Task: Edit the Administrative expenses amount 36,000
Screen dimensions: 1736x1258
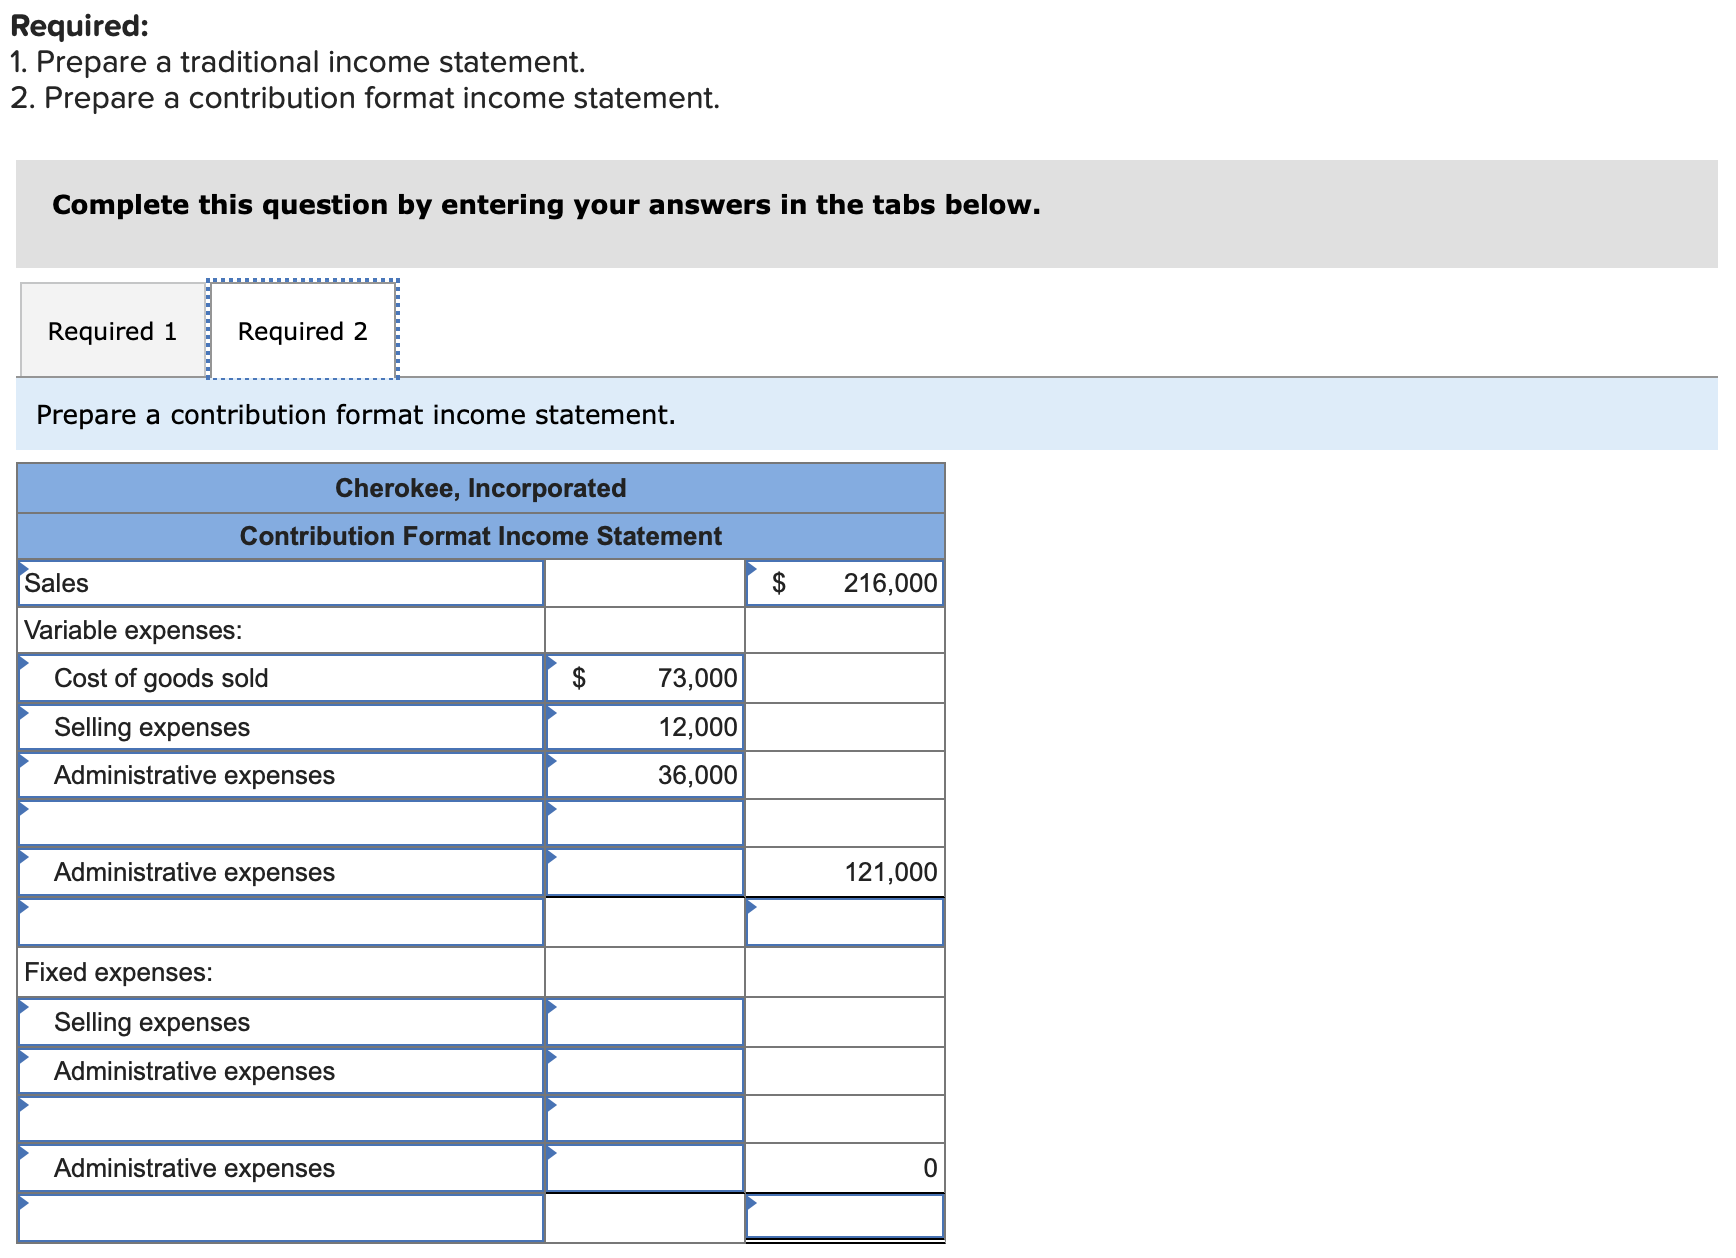Action: [x=645, y=775]
